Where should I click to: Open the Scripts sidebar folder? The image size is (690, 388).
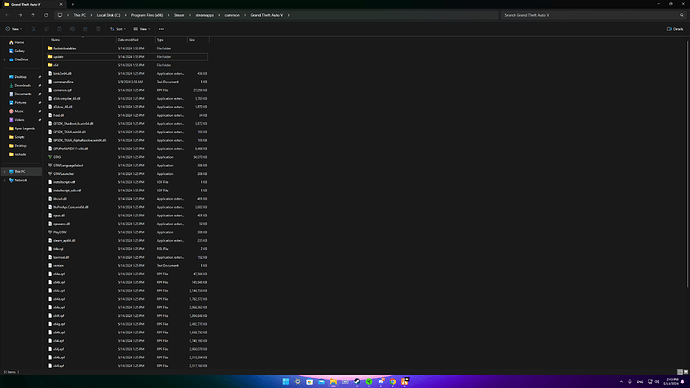pyautogui.click(x=17, y=137)
